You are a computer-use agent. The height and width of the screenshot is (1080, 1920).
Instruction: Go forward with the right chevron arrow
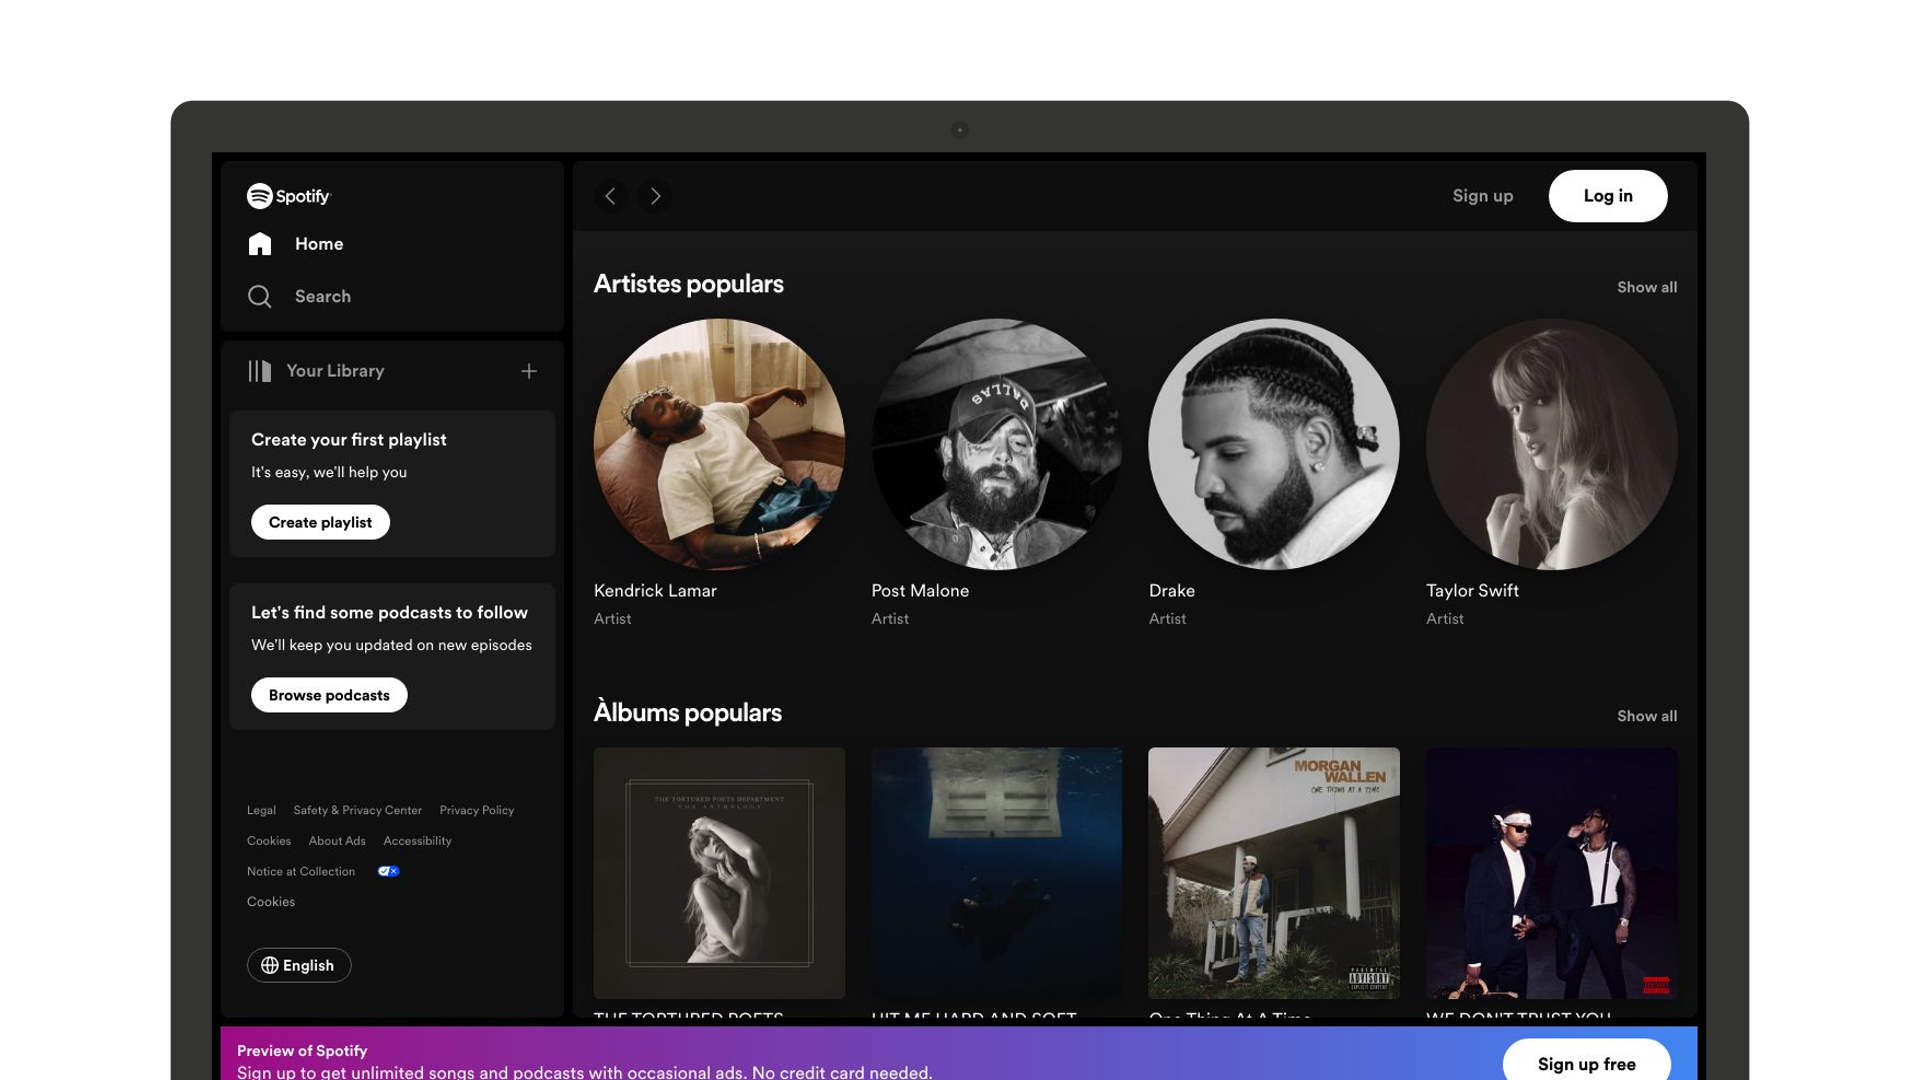655,196
